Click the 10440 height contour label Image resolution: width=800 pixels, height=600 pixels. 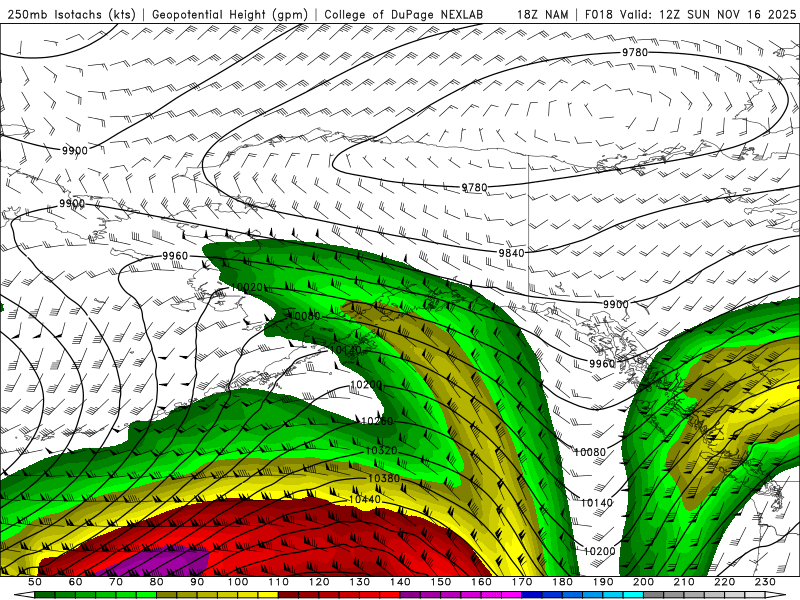(365, 499)
